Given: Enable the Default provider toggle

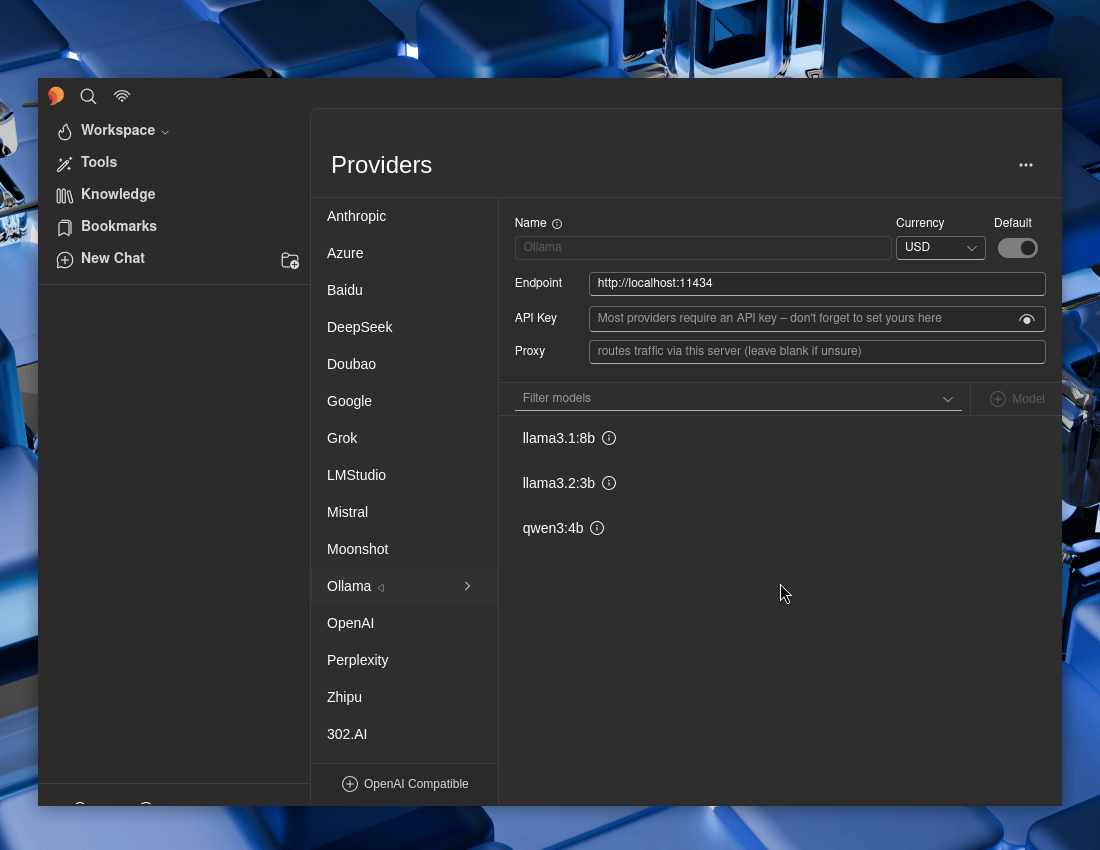Looking at the screenshot, I should (1018, 247).
